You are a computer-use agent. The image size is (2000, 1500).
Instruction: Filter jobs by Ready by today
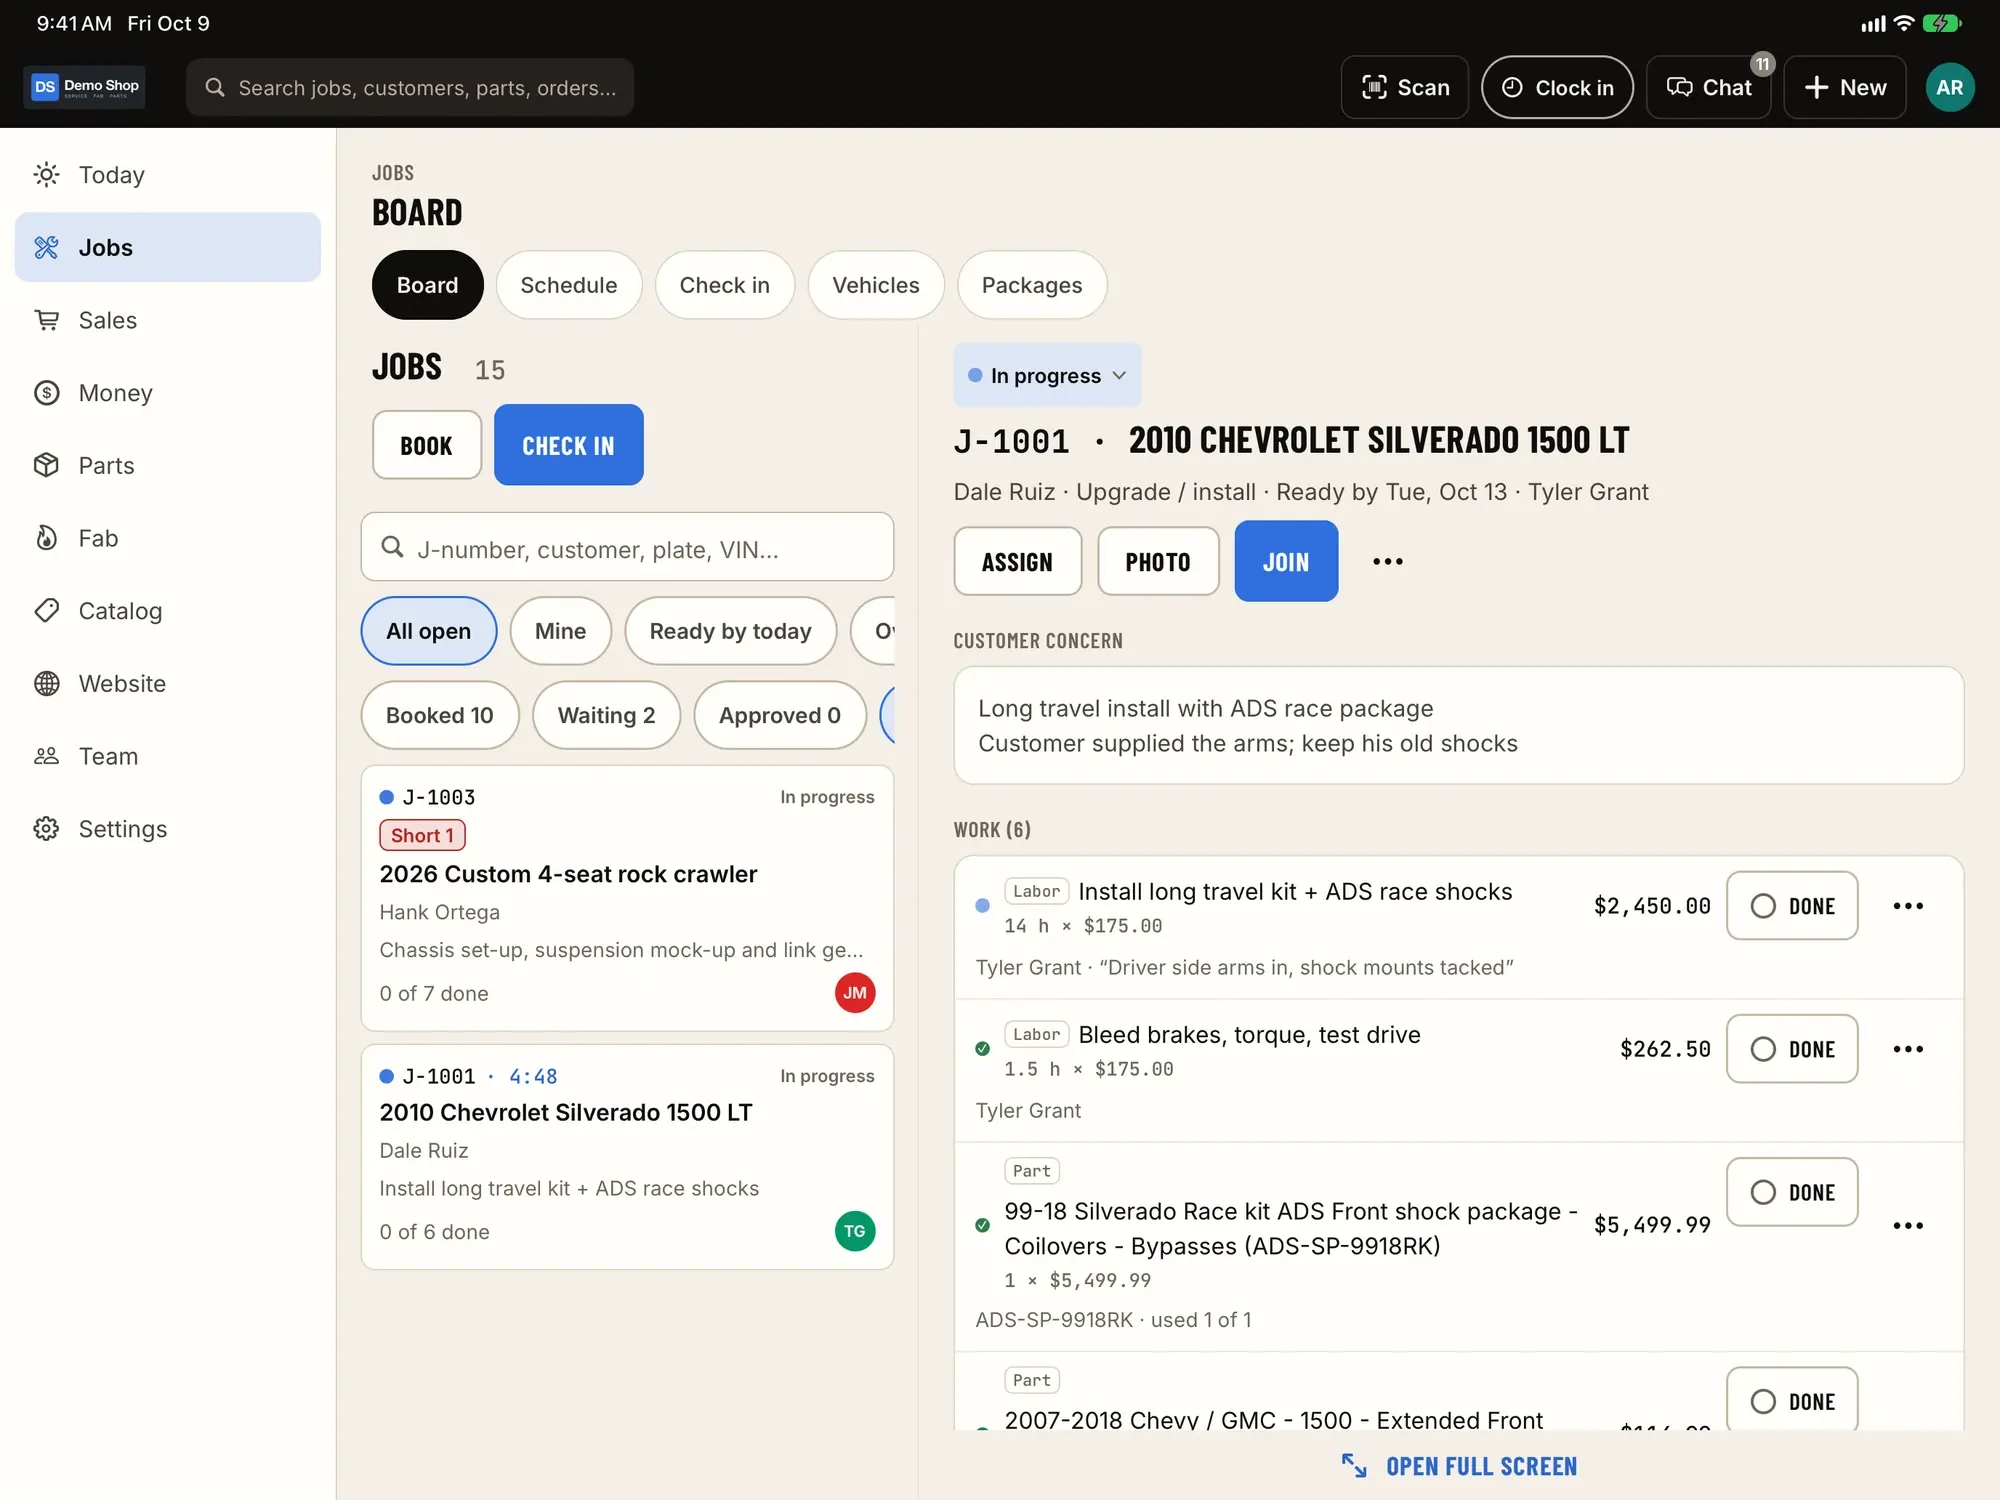point(730,631)
